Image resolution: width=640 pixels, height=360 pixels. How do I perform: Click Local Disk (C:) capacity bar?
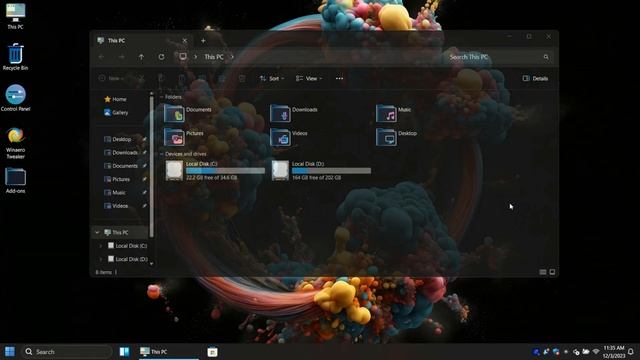point(225,171)
